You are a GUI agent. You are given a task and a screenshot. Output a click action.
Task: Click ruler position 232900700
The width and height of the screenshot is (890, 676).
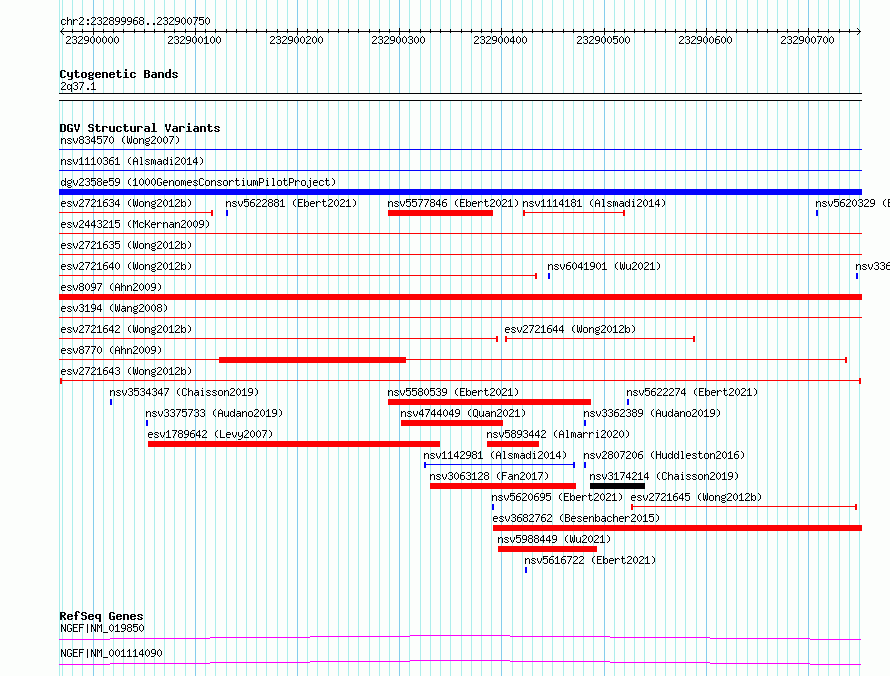[x=807, y=40]
